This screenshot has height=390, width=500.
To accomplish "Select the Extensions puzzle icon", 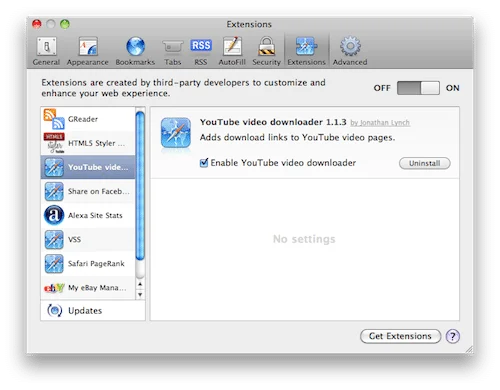I will tap(306, 46).
